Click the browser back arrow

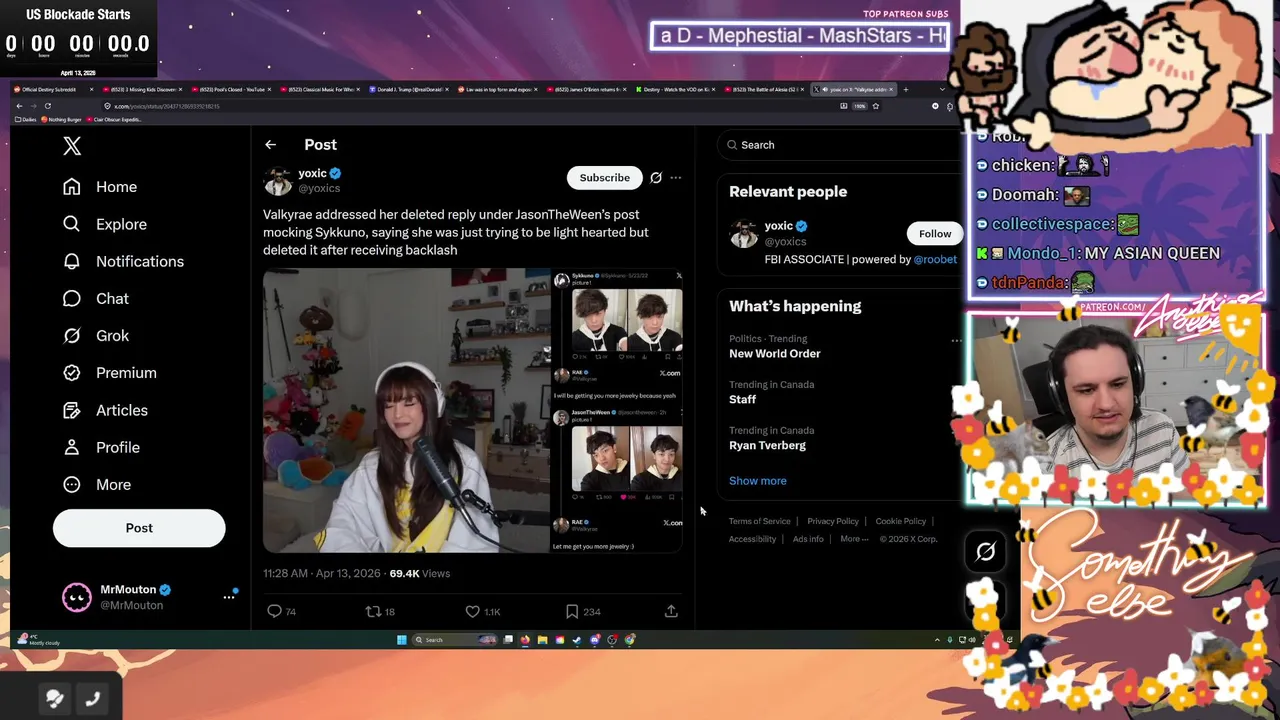coord(19,106)
